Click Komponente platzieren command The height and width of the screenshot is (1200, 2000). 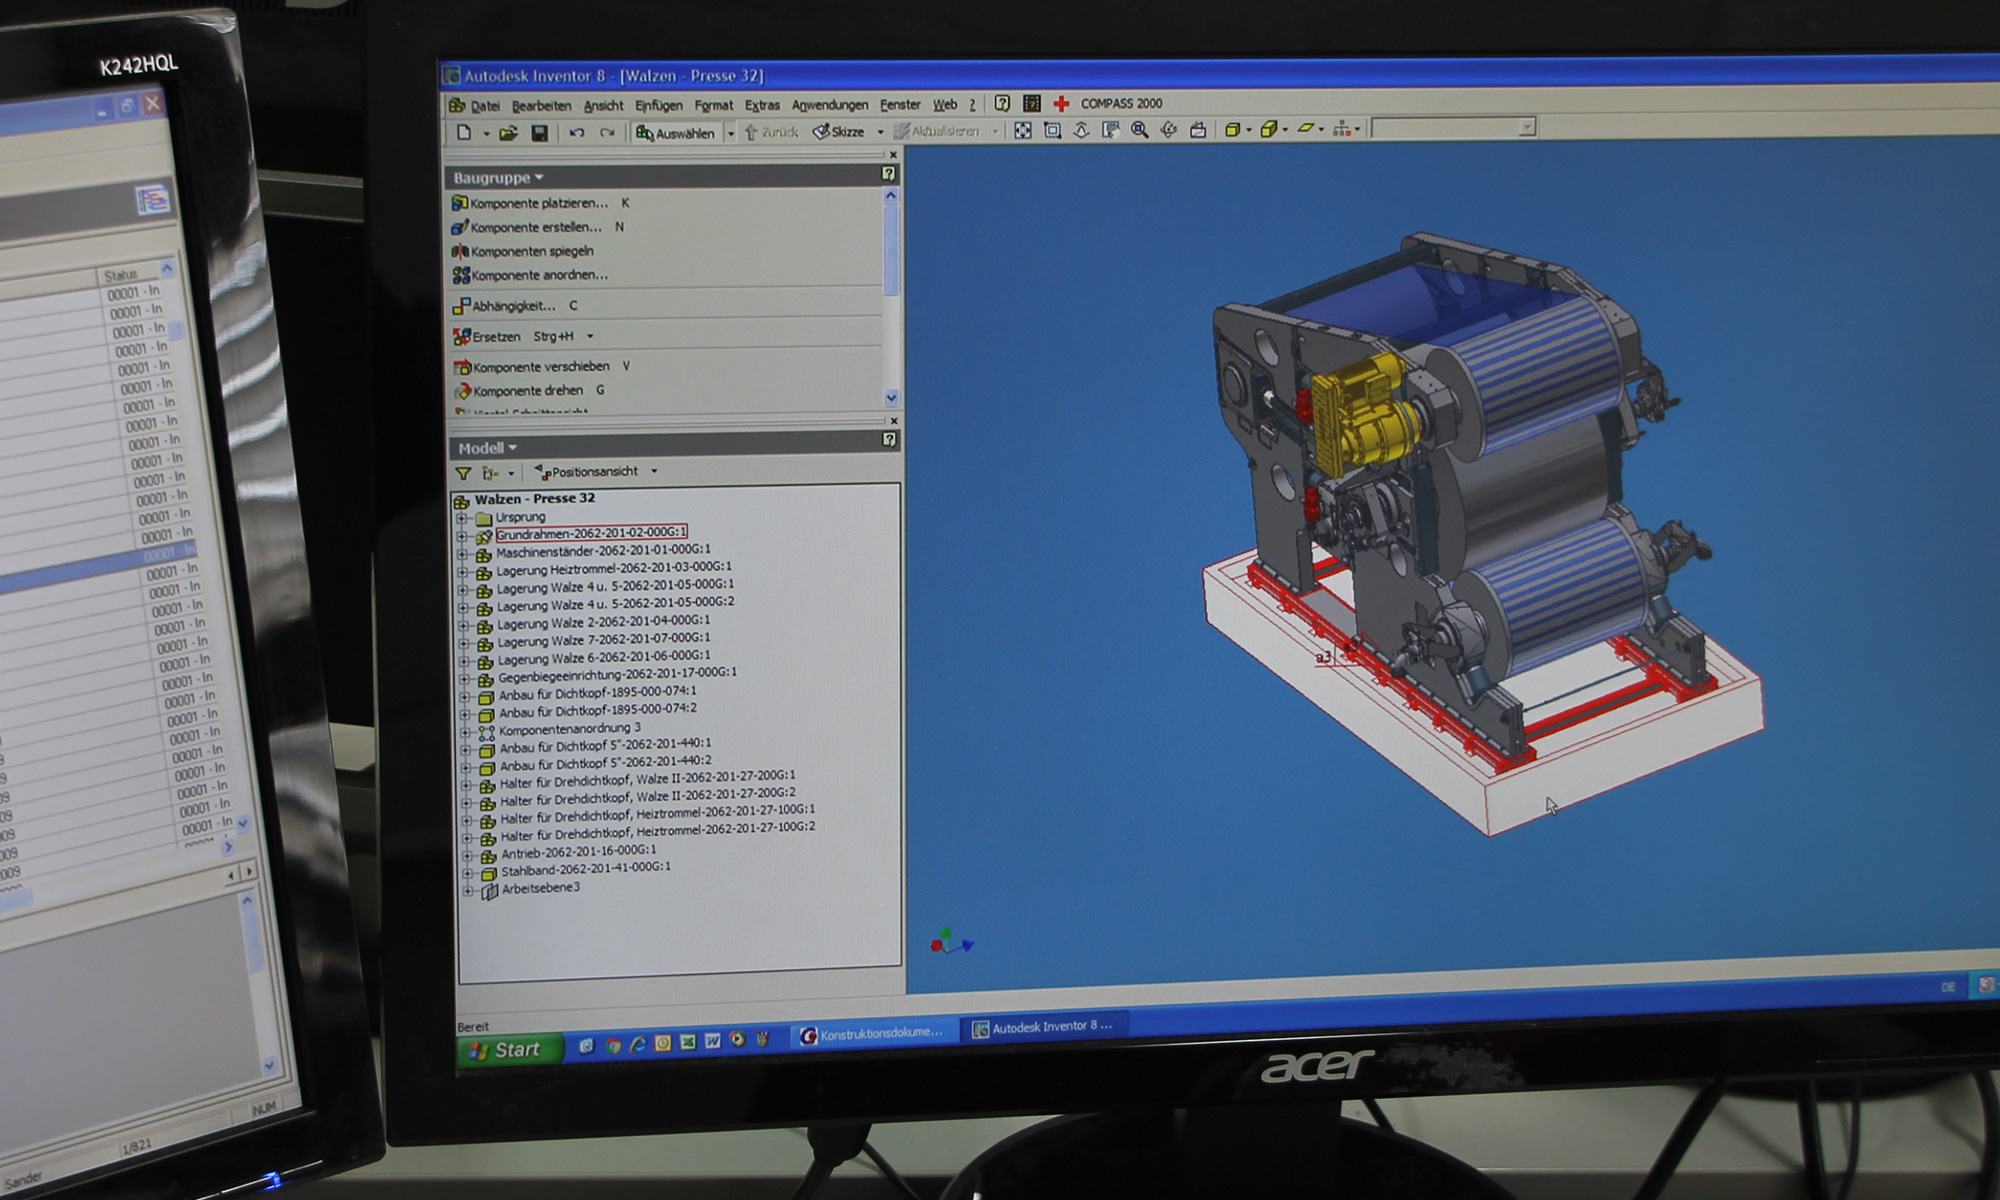click(530, 203)
